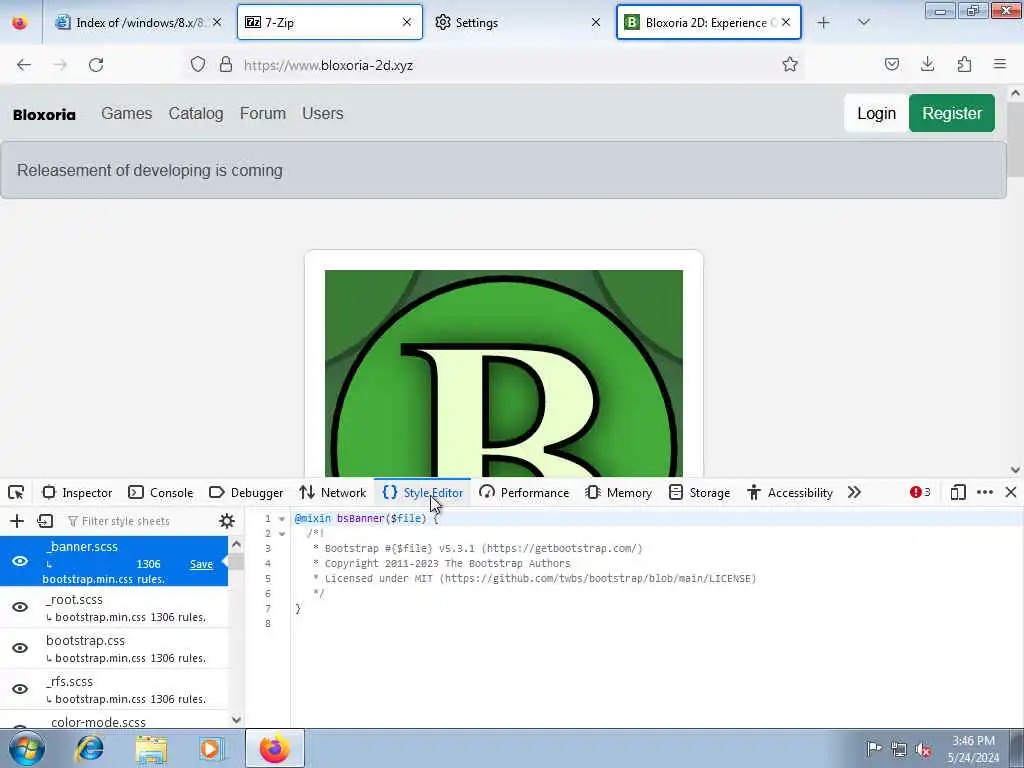The height and width of the screenshot is (768, 1024).
Task: Collapse code fold at line 2
Action: 282,534
